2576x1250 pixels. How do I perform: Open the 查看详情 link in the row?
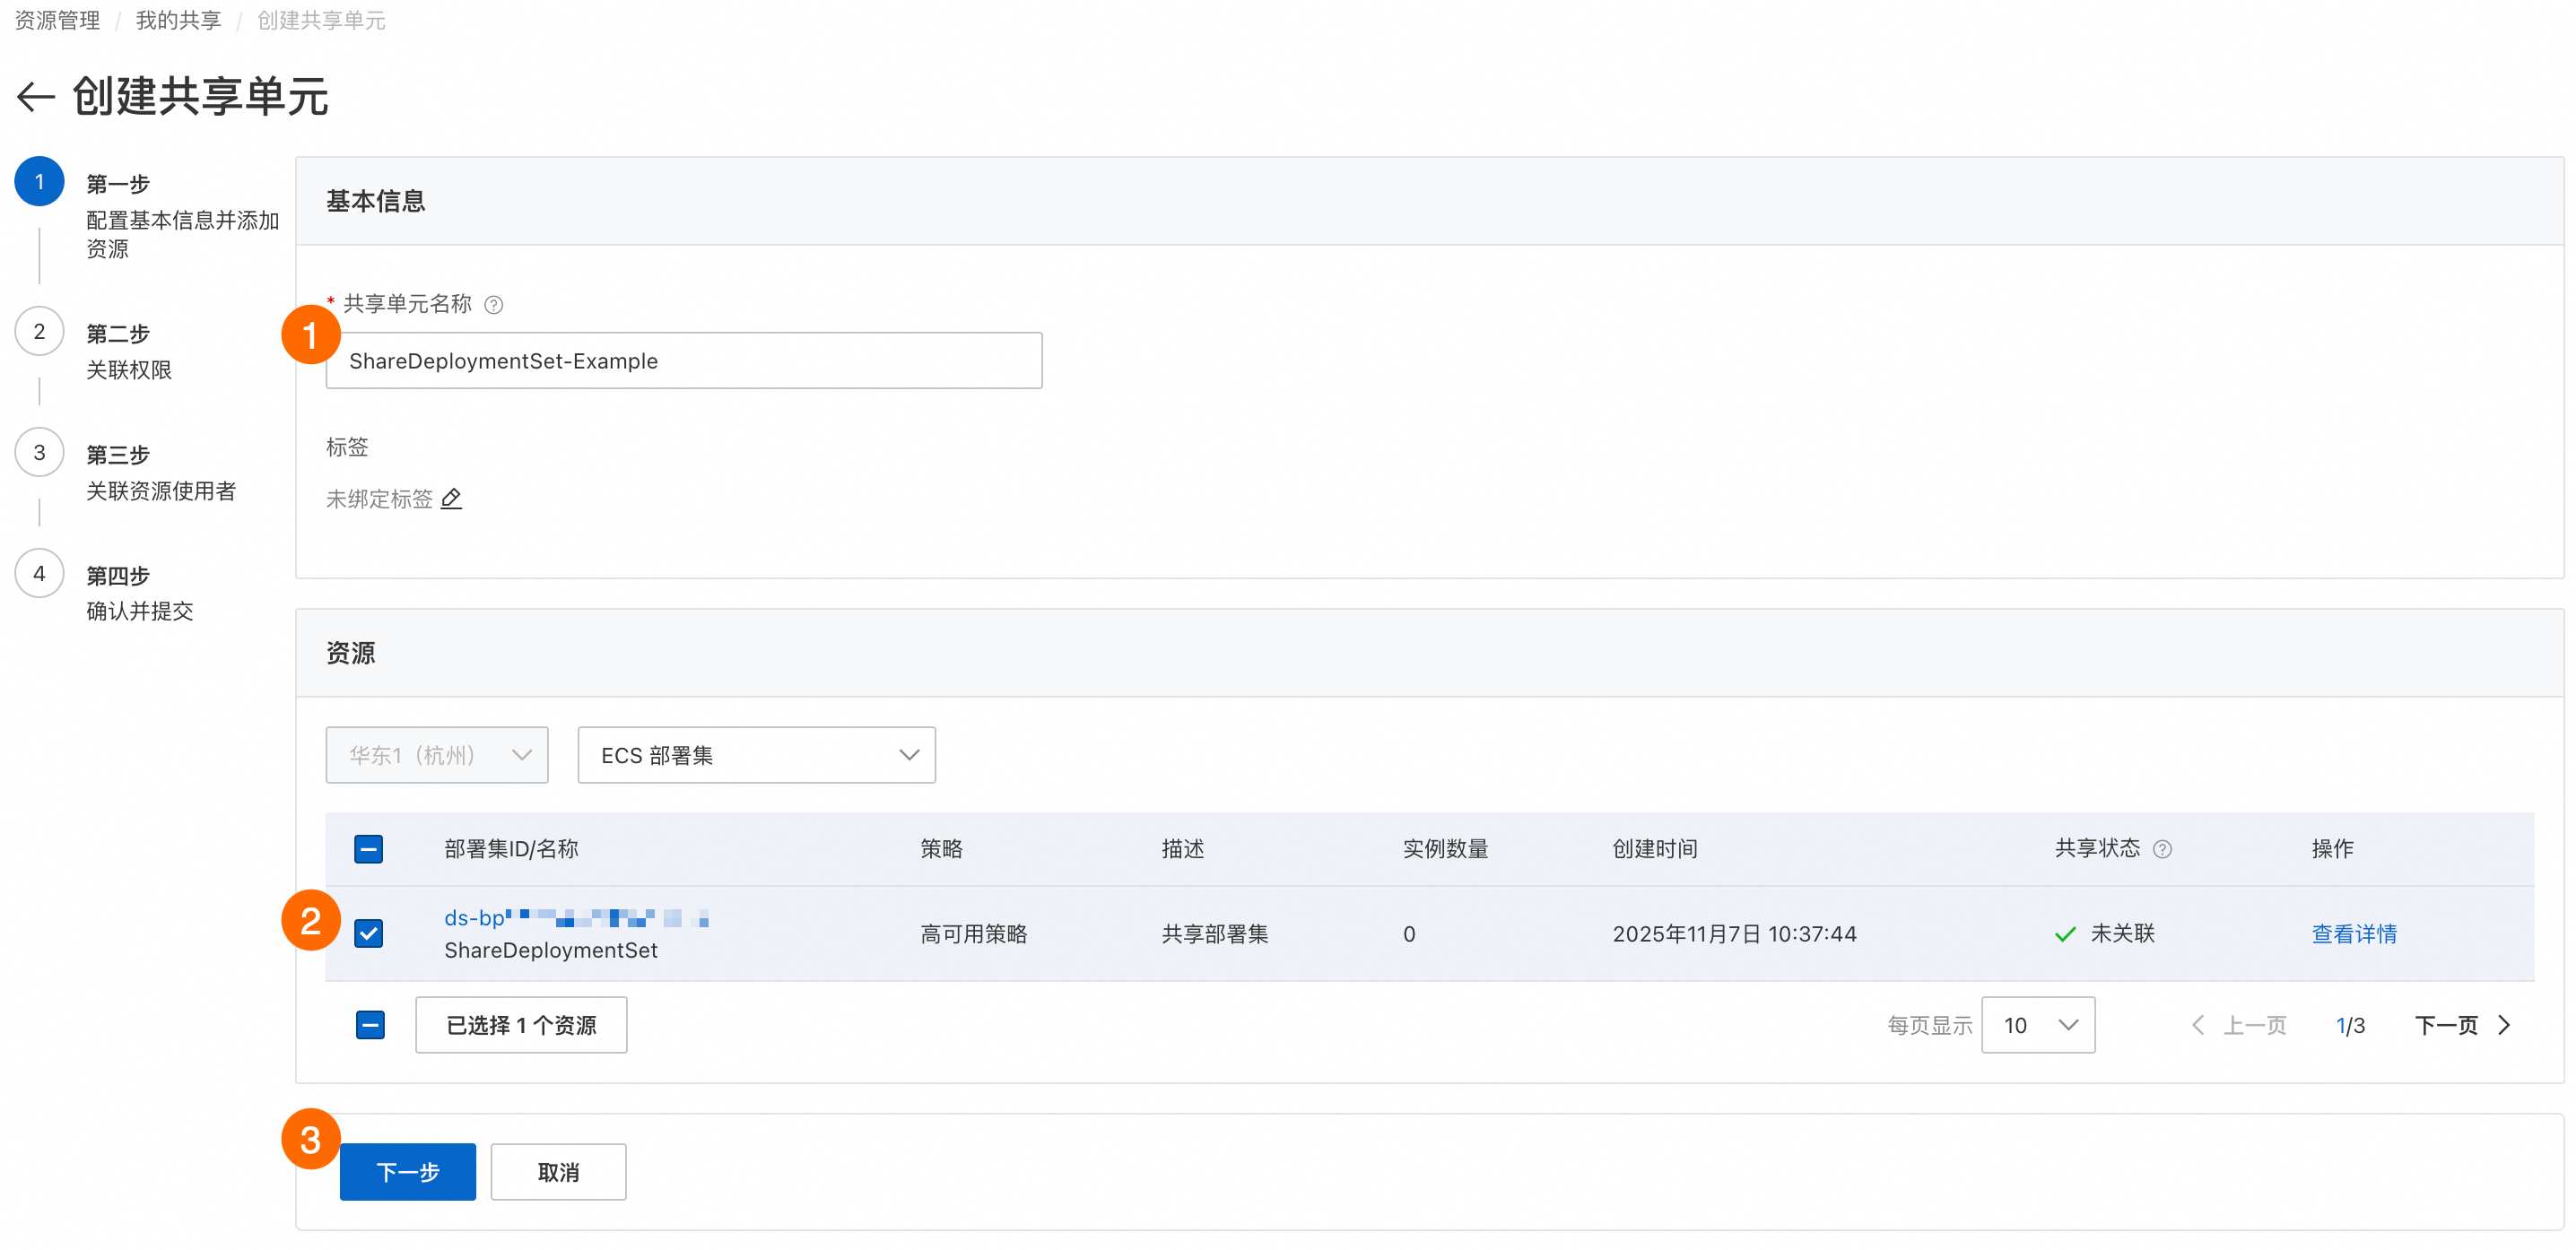[x=2354, y=933]
